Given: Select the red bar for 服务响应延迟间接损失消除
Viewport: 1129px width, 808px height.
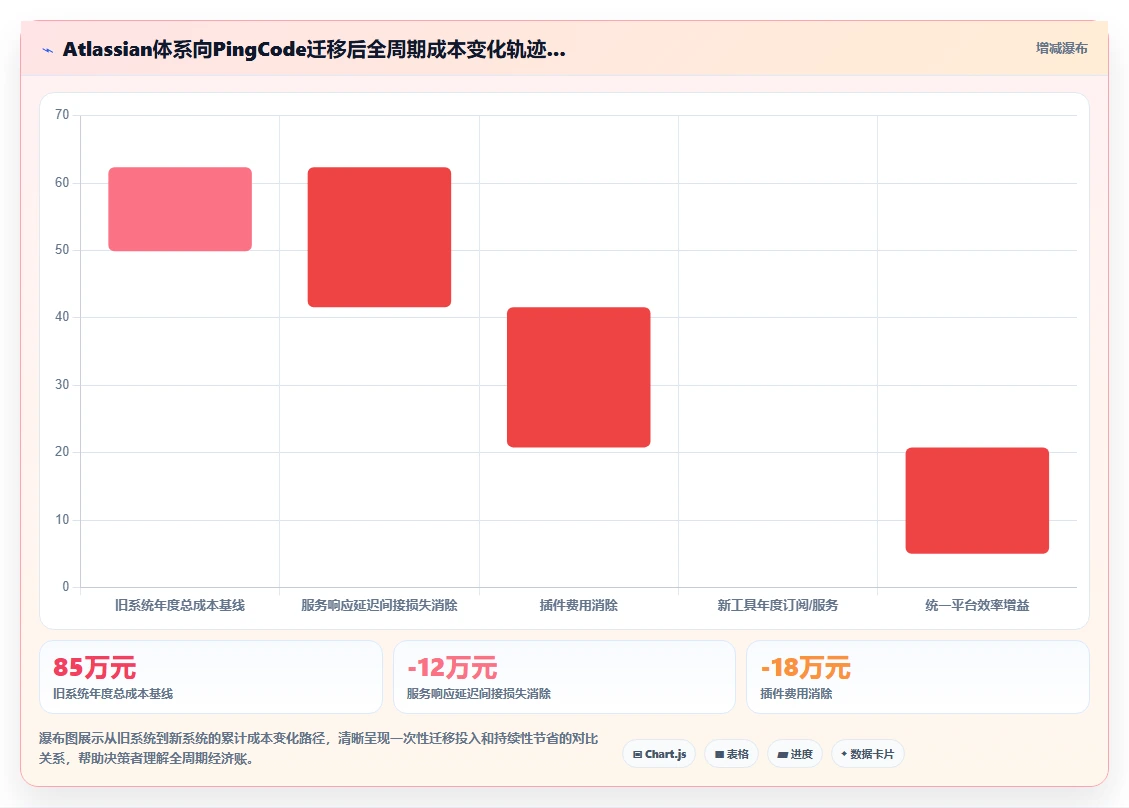Looking at the screenshot, I should pyautogui.click(x=379, y=237).
